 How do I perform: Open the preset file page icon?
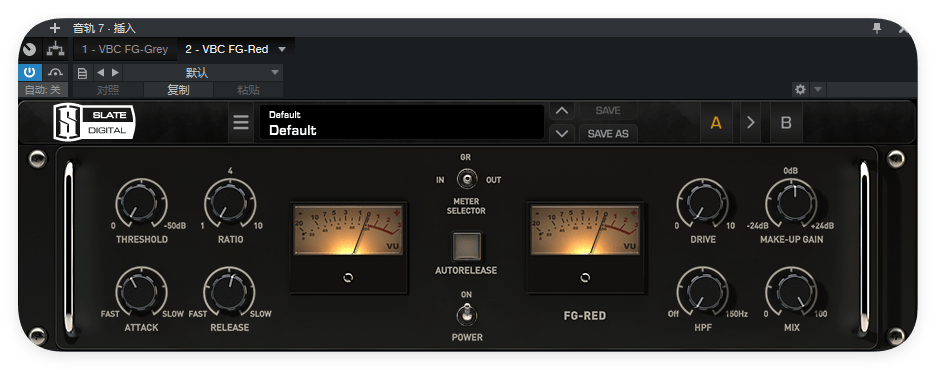pos(82,73)
